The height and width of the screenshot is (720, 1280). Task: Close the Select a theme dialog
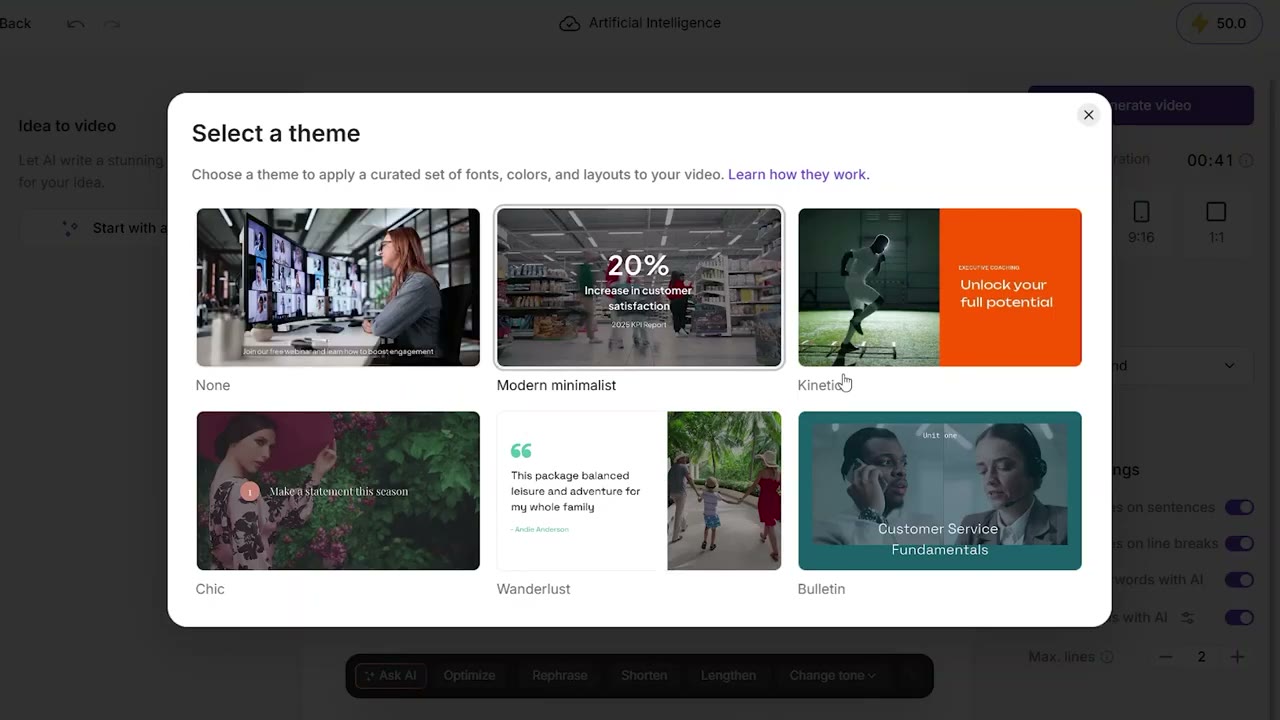[1088, 115]
